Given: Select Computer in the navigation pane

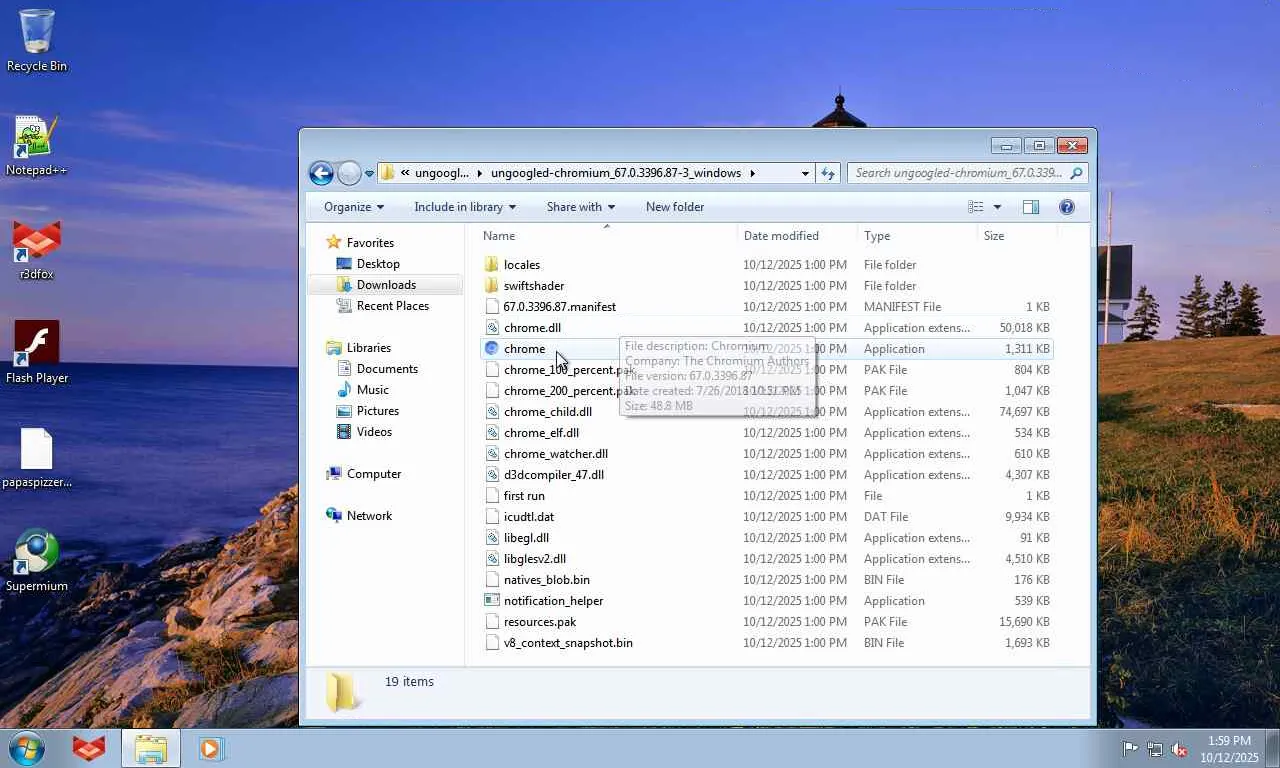Looking at the screenshot, I should [x=374, y=474].
